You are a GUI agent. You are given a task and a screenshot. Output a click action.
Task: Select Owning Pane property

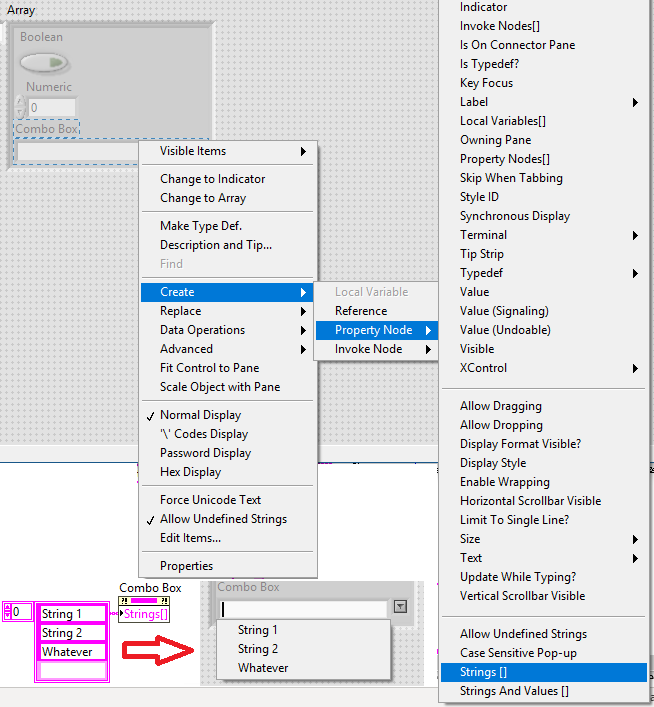(543, 140)
